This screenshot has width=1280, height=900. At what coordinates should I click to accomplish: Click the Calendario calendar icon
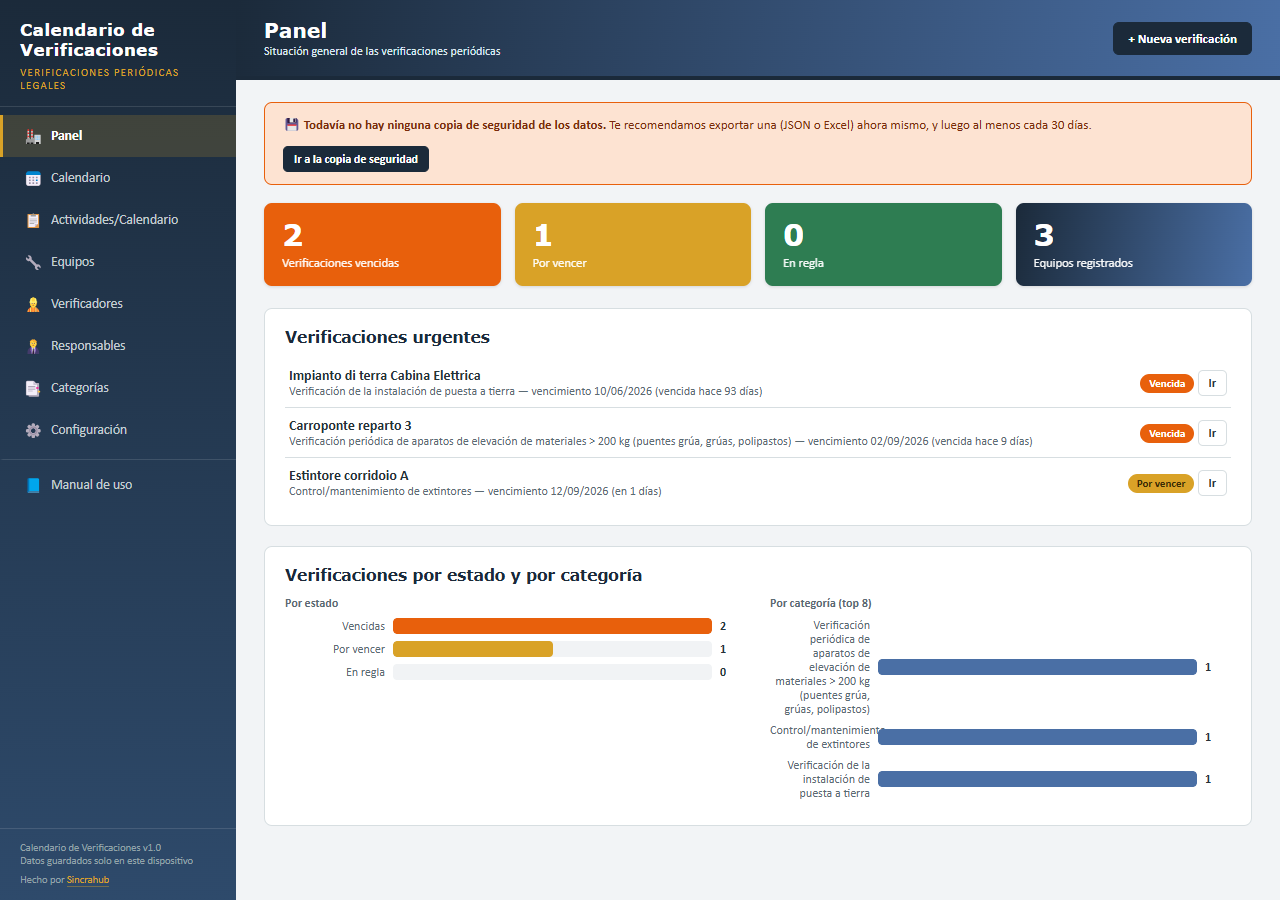point(33,178)
